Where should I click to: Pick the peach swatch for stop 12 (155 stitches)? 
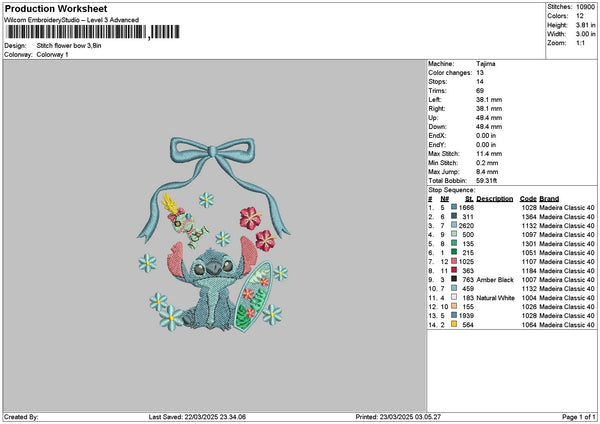pyautogui.click(x=454, y=306)
